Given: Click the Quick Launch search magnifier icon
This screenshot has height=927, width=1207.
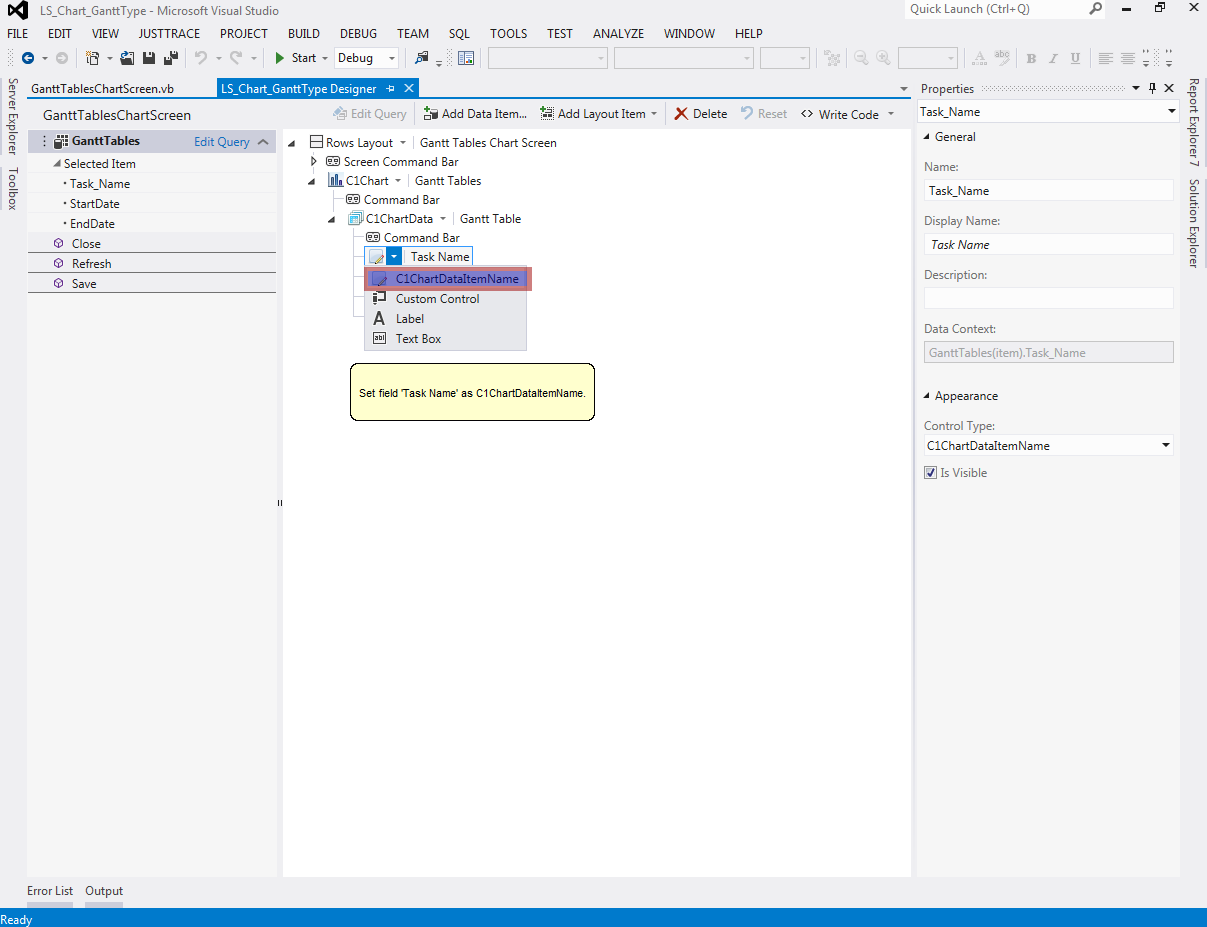Looking at the screenshot, I should pos(1096,9).
